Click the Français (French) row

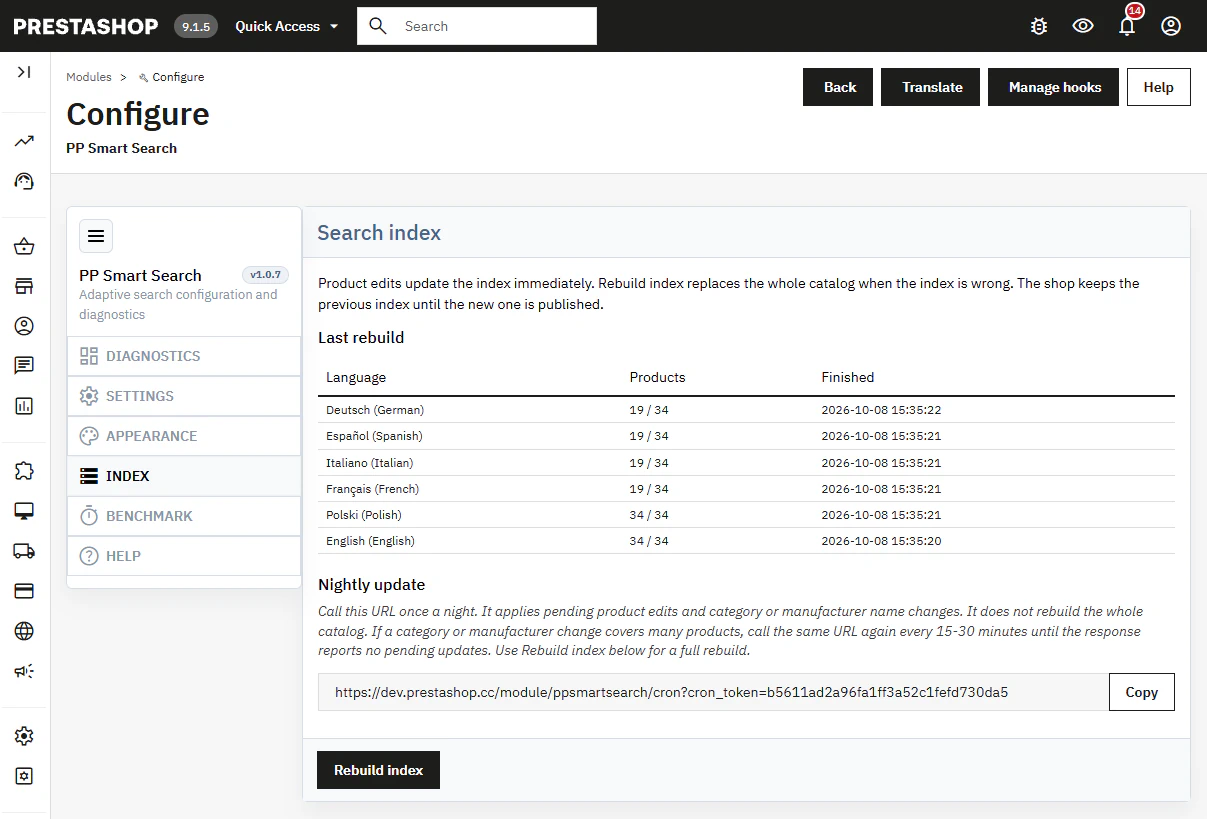(x=746, y=489)
